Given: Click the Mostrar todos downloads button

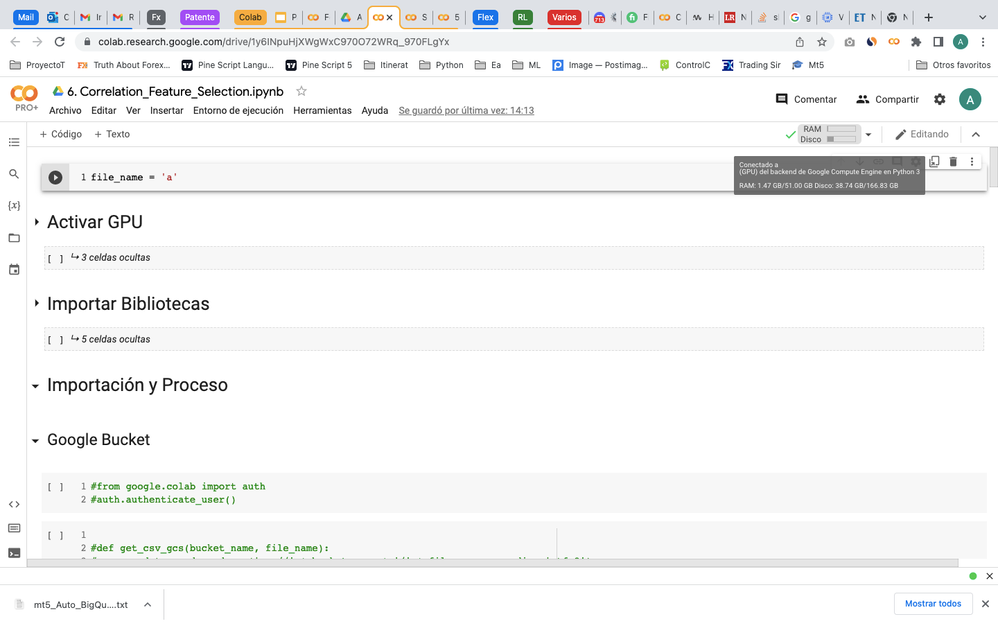Looking at the screenshot, I should click(x=933, y=604).
